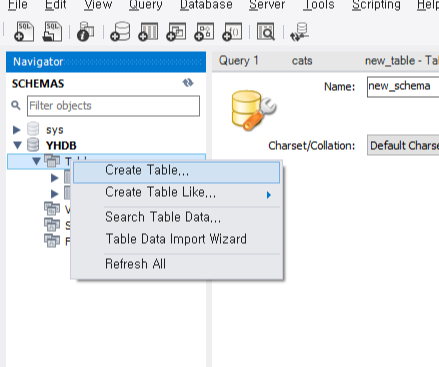The width and height of the screenshot is (439, 367).
Task: Create a new view toolbar icon
Action: point(176,32)
